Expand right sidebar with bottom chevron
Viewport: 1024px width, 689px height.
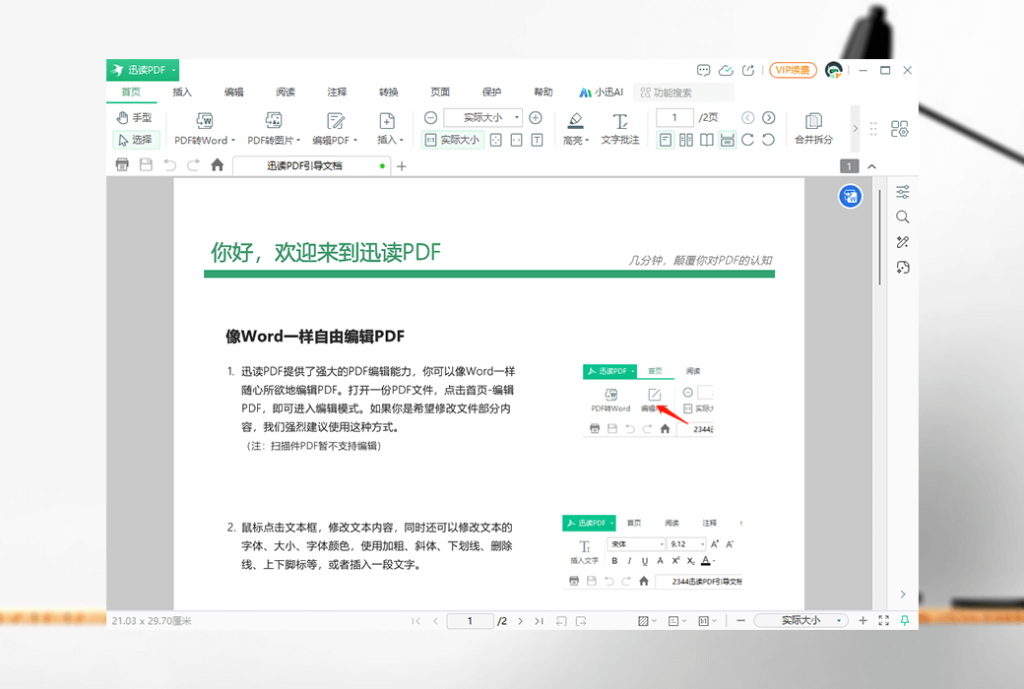(903, 594)
